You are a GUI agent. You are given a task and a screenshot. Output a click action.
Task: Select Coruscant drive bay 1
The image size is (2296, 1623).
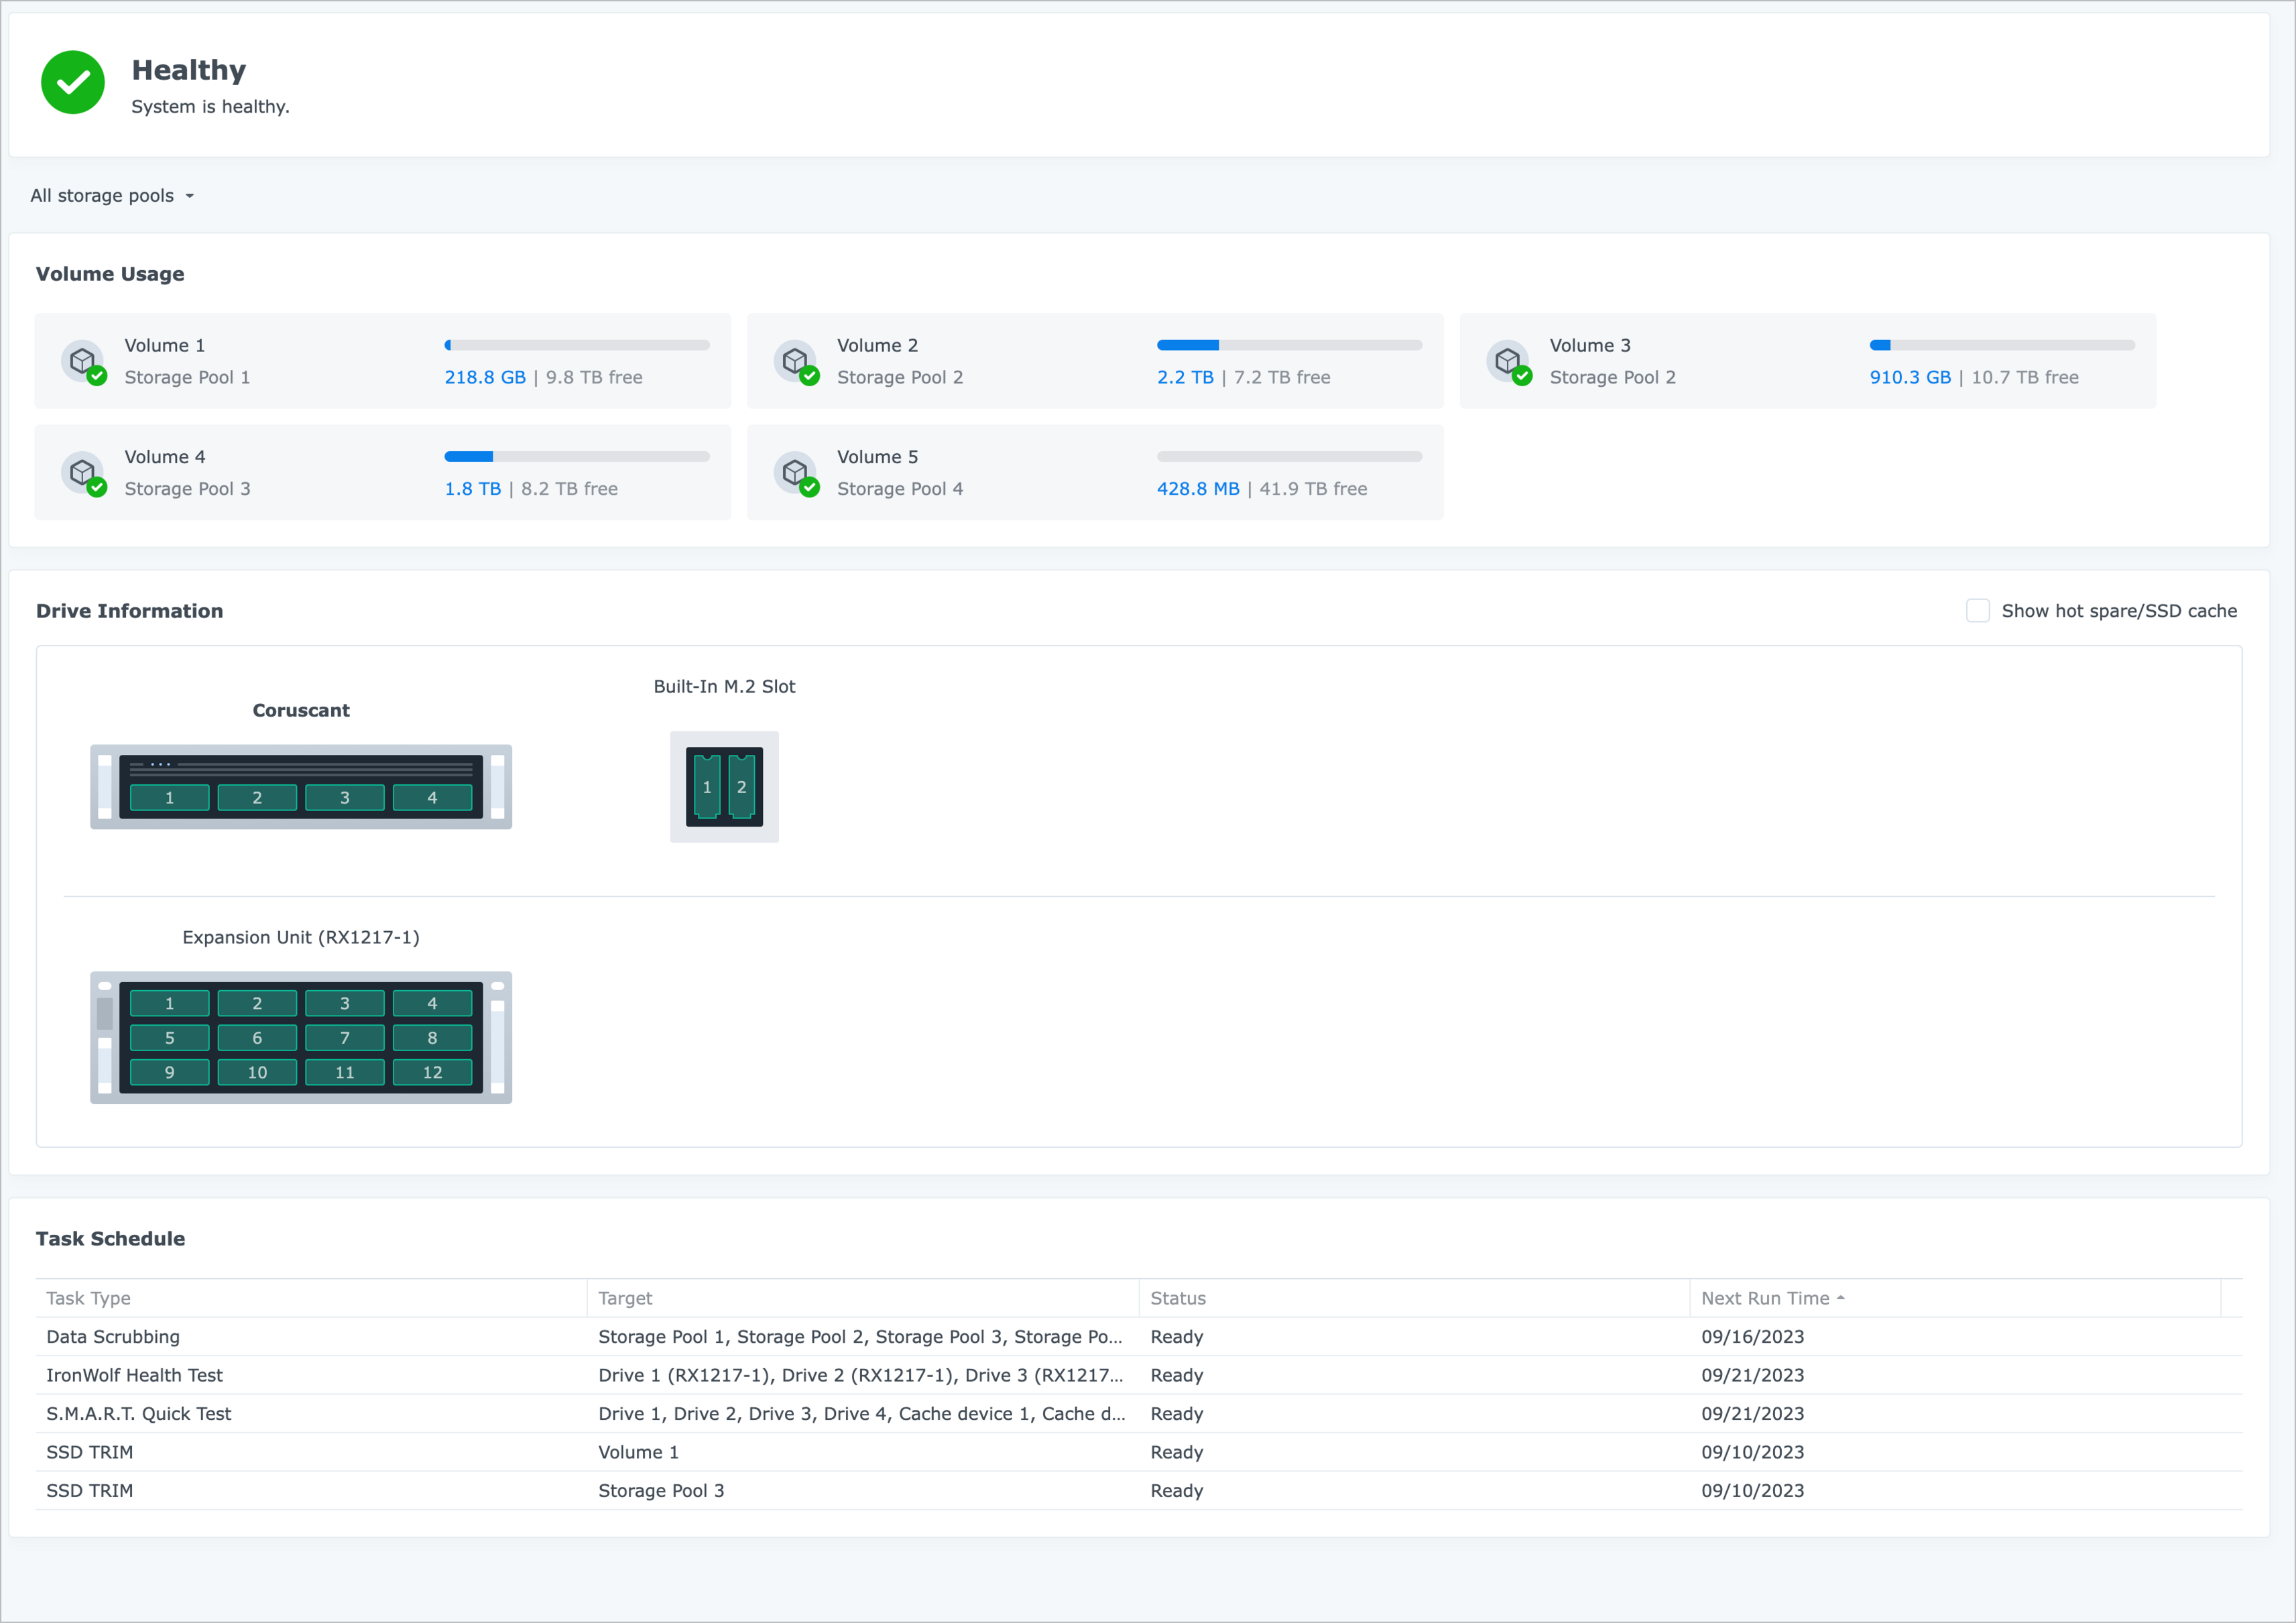pyautogui.click(x=170, y=798)
